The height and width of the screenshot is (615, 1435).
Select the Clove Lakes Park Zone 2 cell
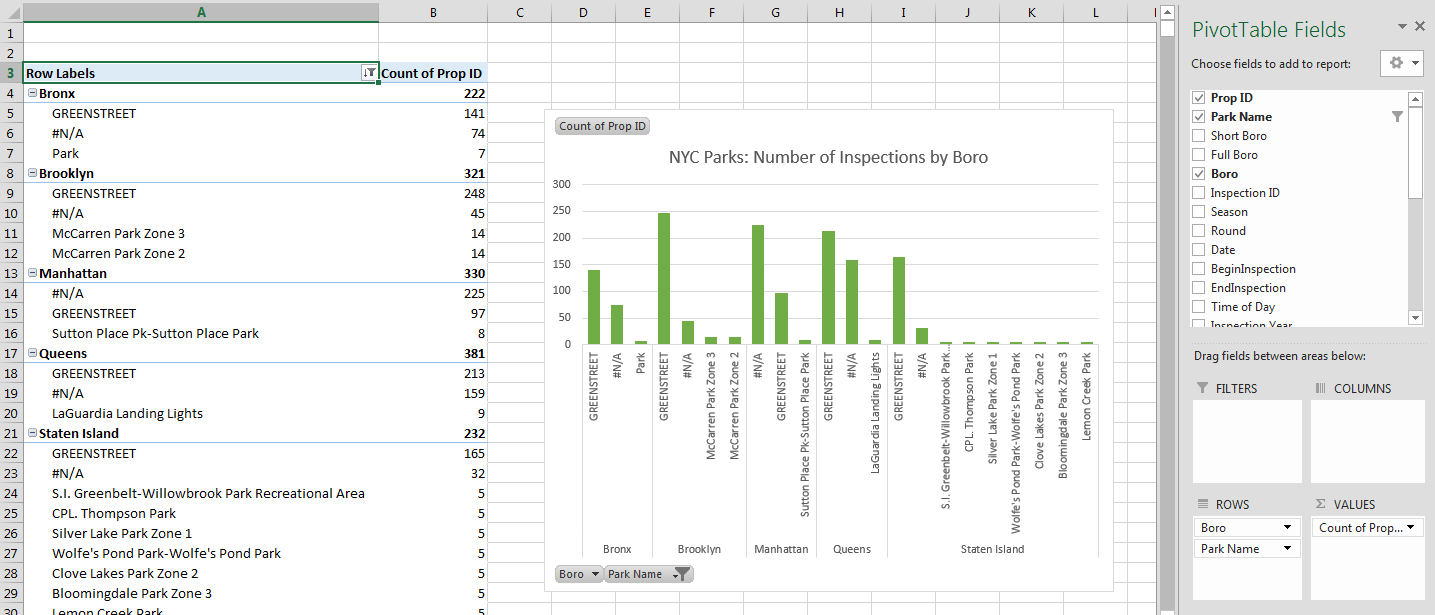click(201, 573)
